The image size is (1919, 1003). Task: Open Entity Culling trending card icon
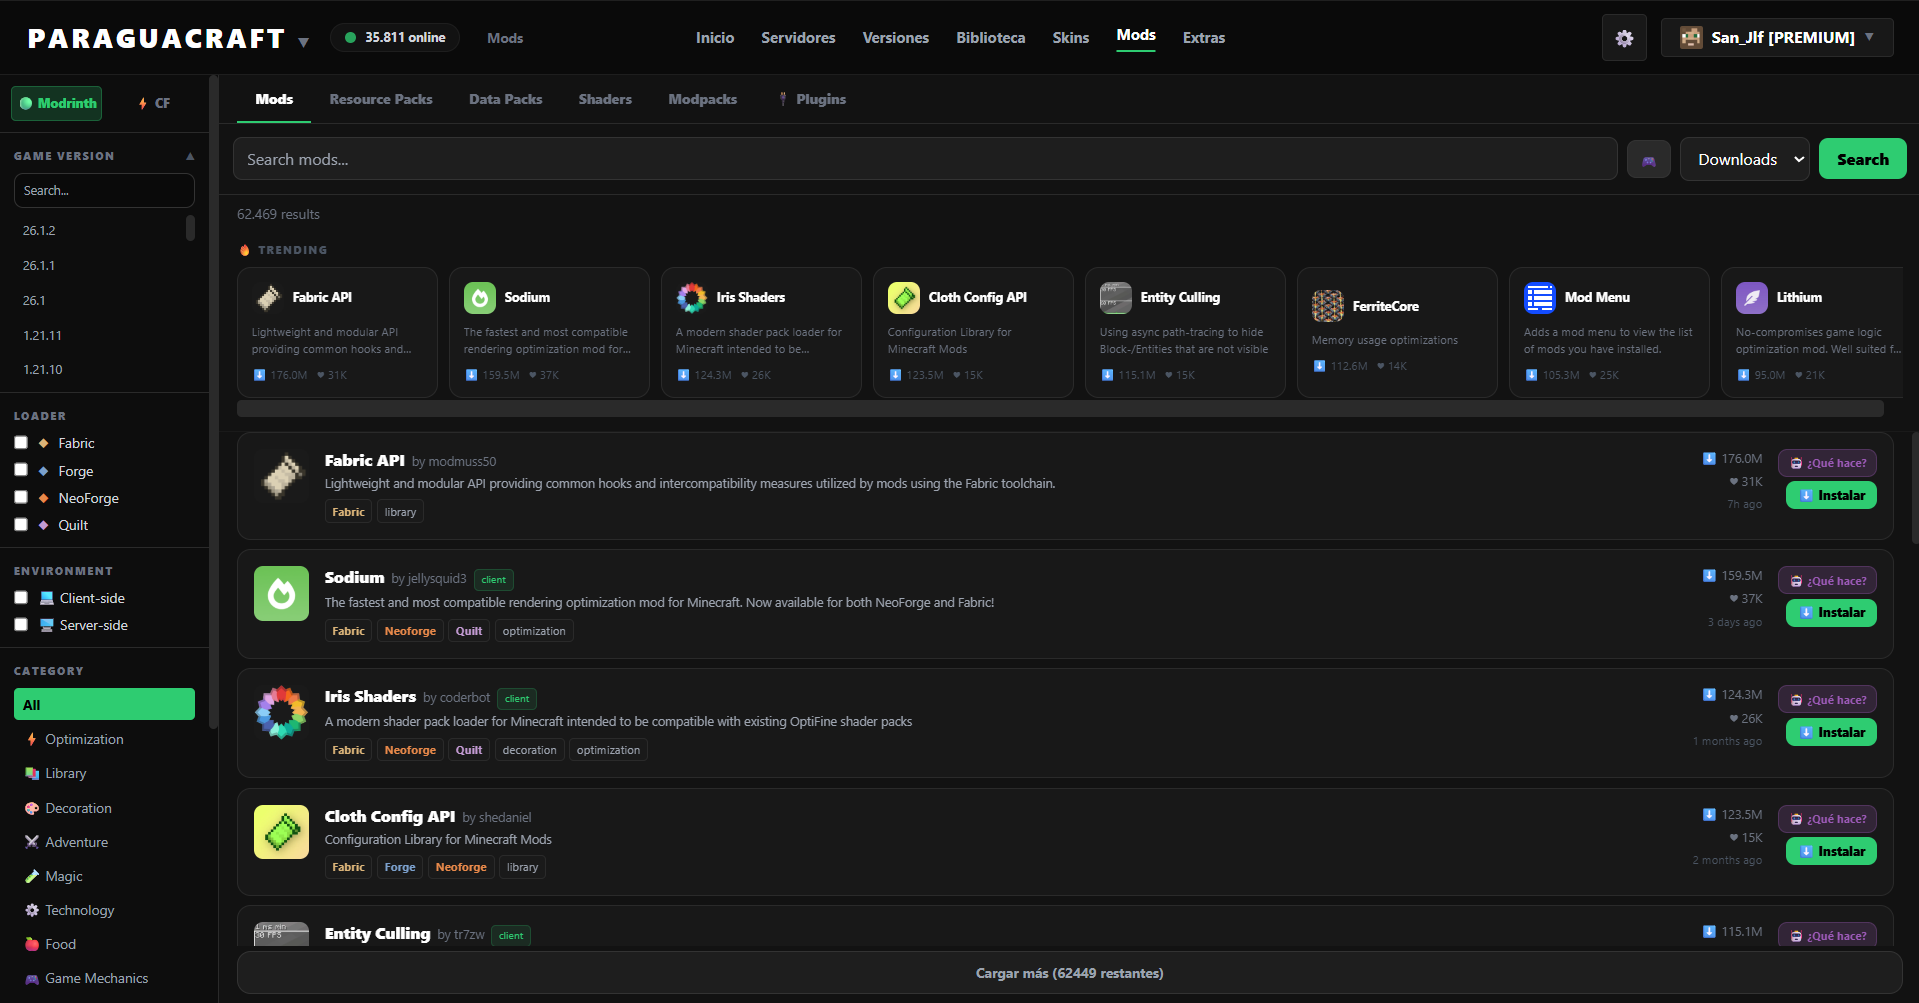click(x=1116, y=297)
